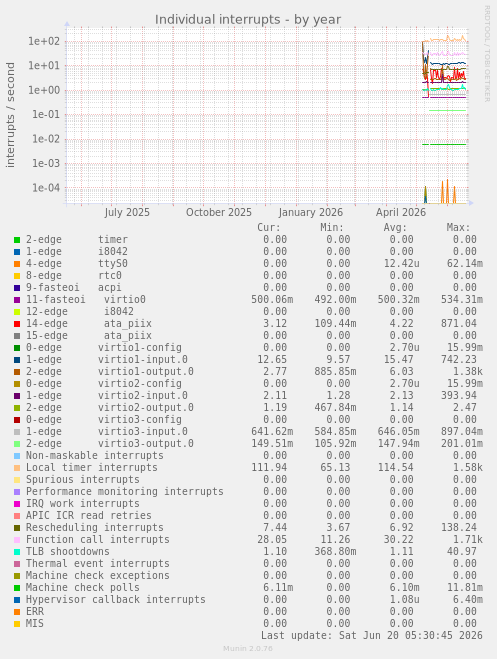Click the swatch beside Machine check polls
Screen dimensions: 497x659
tap(17, 588)
